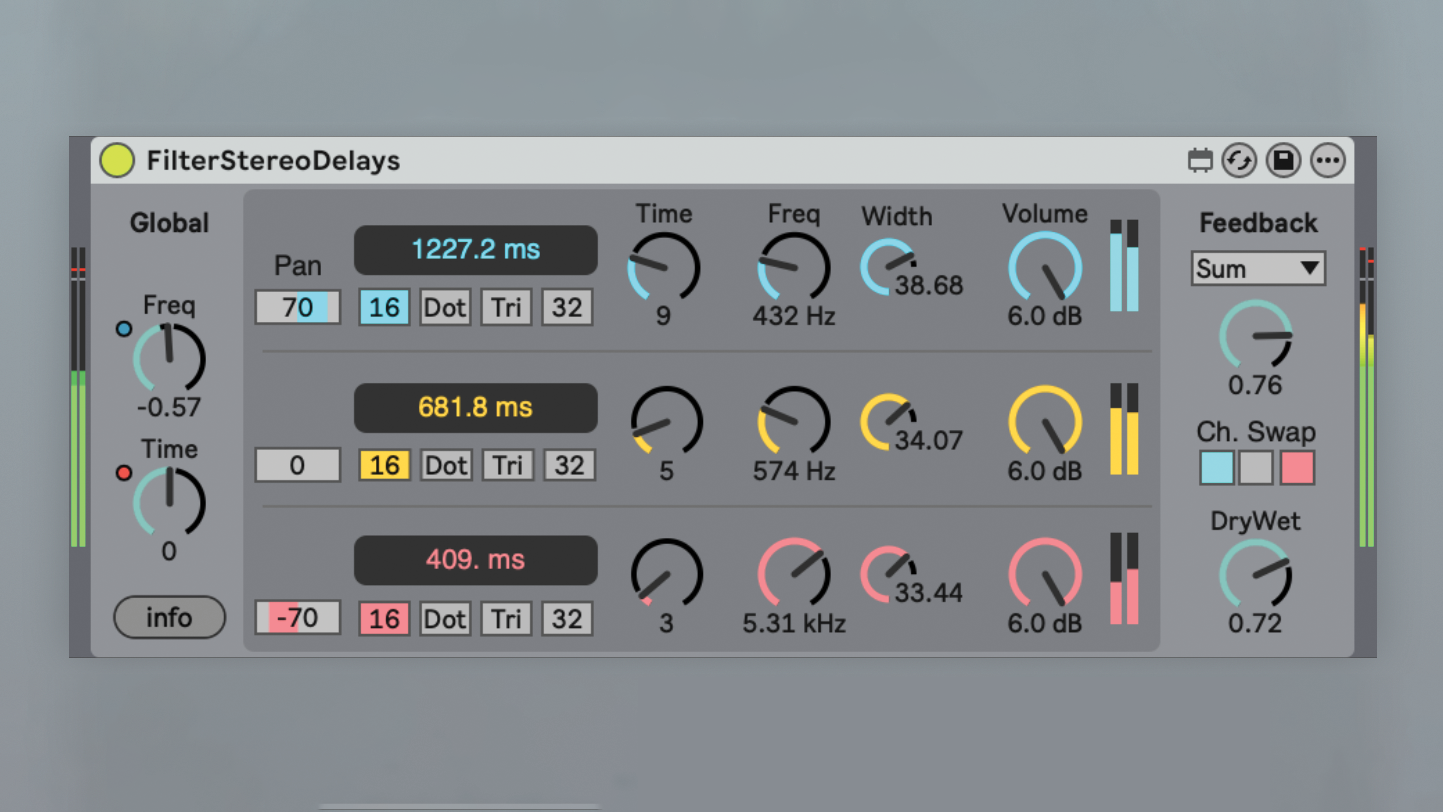Toggle Tri mode on the second delay line
The height and width of the screenshot is (812, 1443).
(x=506, y=464)
